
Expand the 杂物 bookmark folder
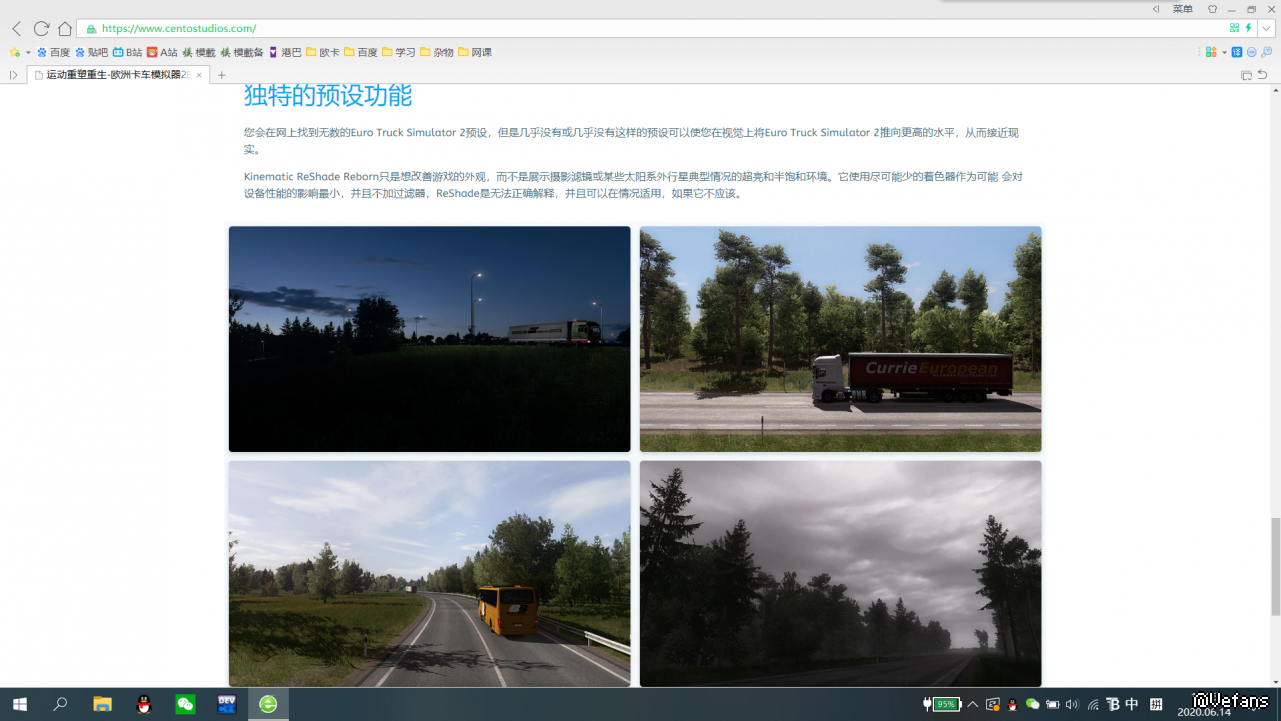437,52
